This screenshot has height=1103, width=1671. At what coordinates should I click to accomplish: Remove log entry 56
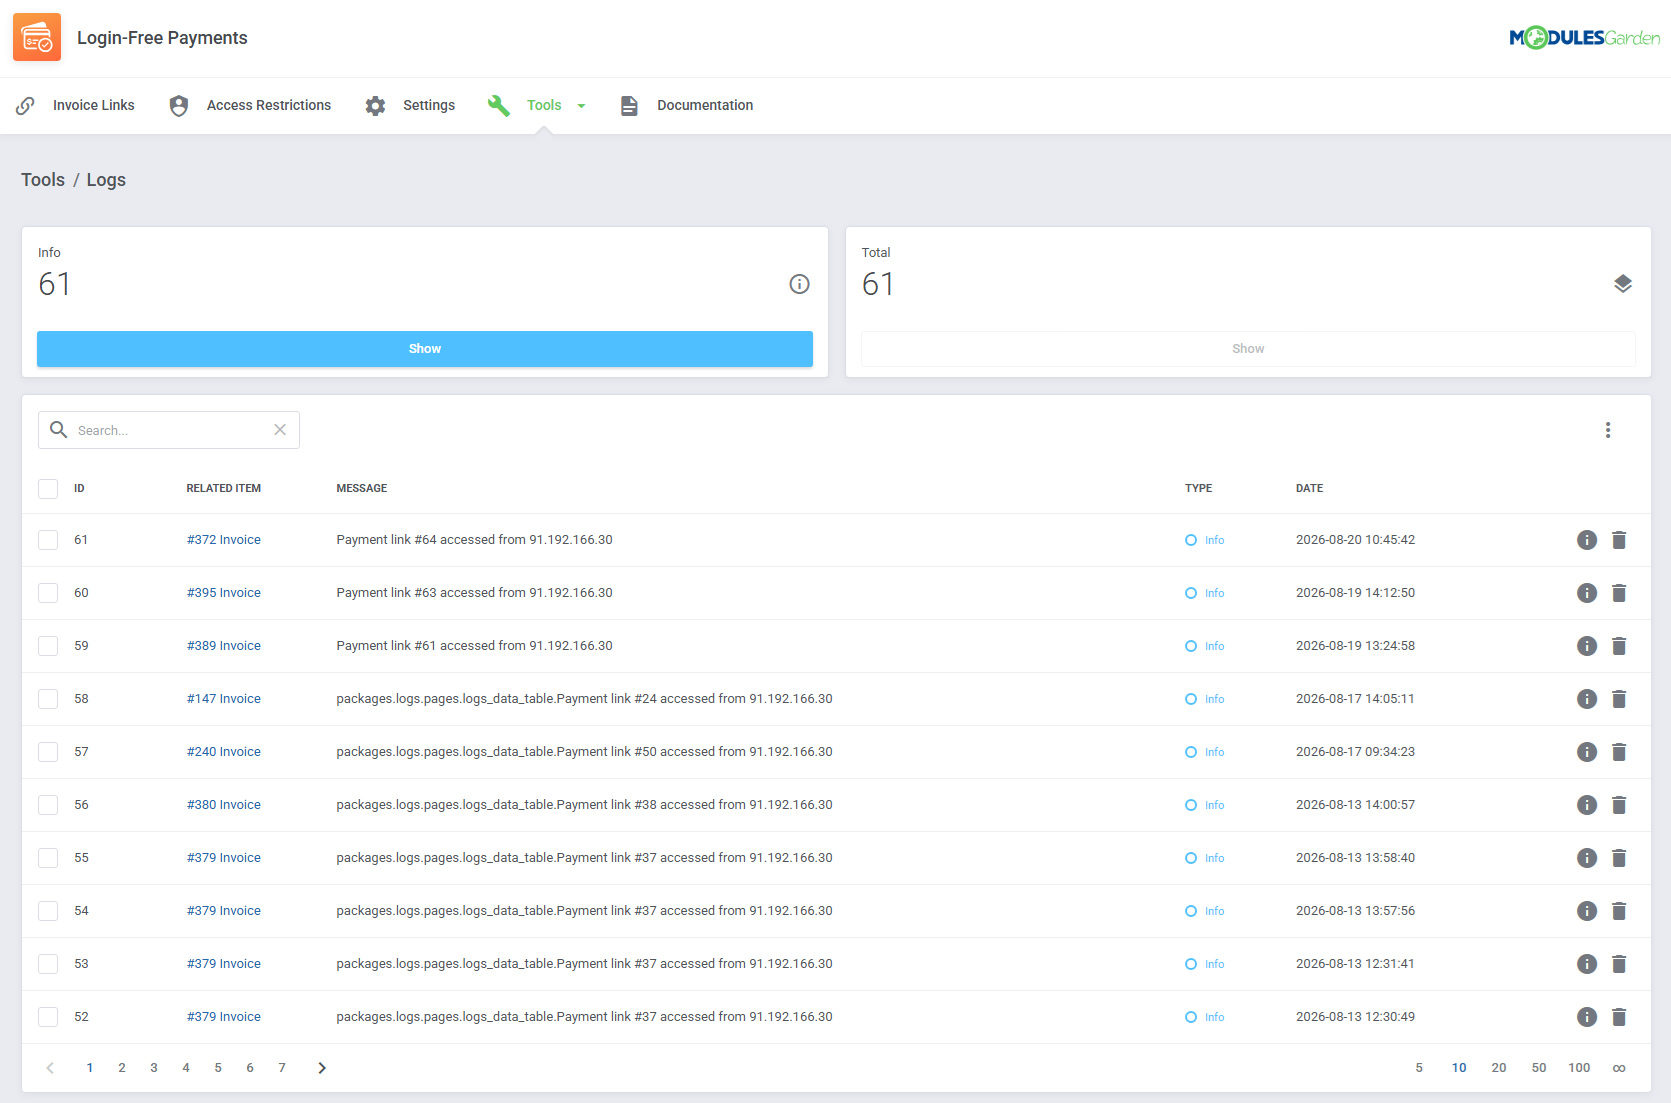1619,805
